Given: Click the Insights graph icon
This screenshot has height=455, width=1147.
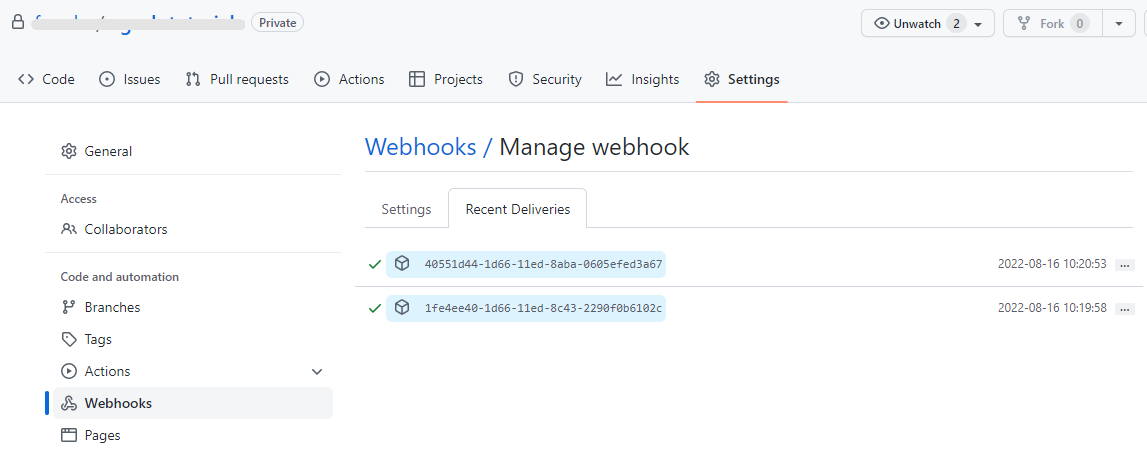Looking at the screenshot, I should tap(614, 79).
